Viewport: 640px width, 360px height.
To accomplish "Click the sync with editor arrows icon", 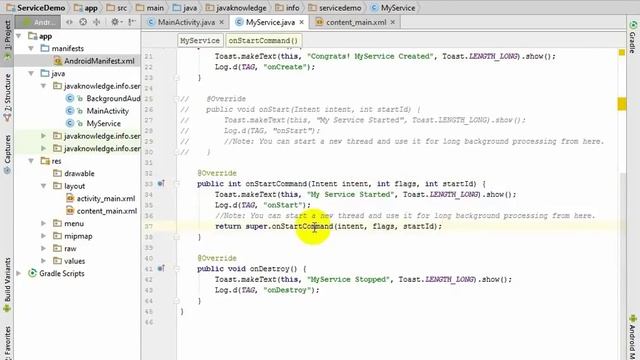I will (x=69, y=22).
